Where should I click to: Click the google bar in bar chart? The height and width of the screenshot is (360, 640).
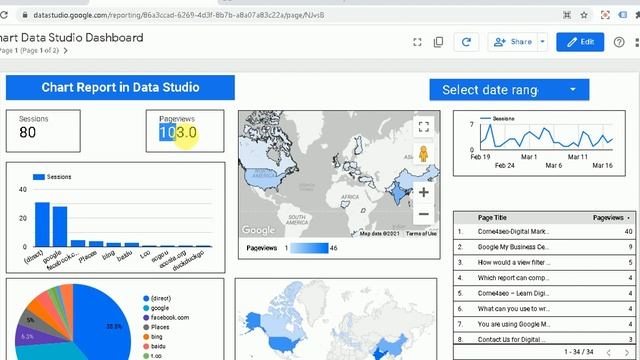coord(60,227)
